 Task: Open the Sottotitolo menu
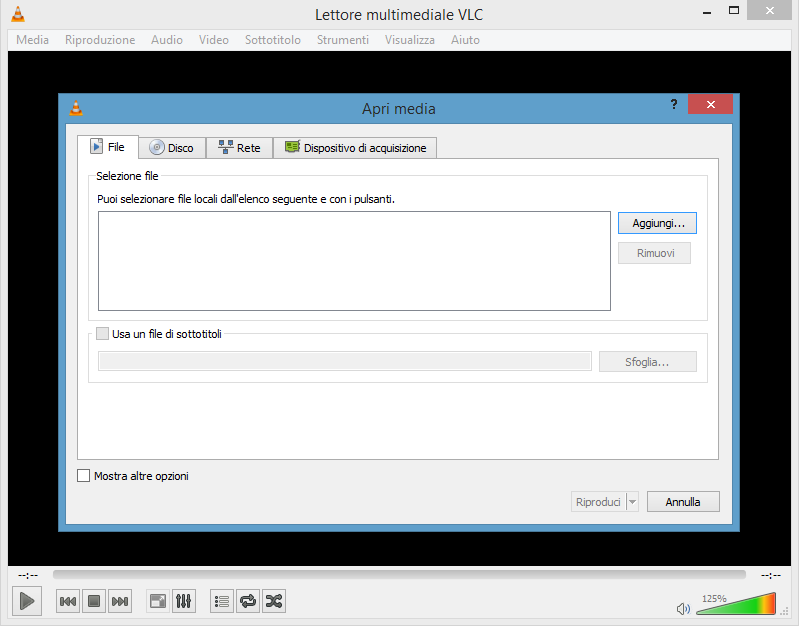pyautogui.click(x=273, y=40)
